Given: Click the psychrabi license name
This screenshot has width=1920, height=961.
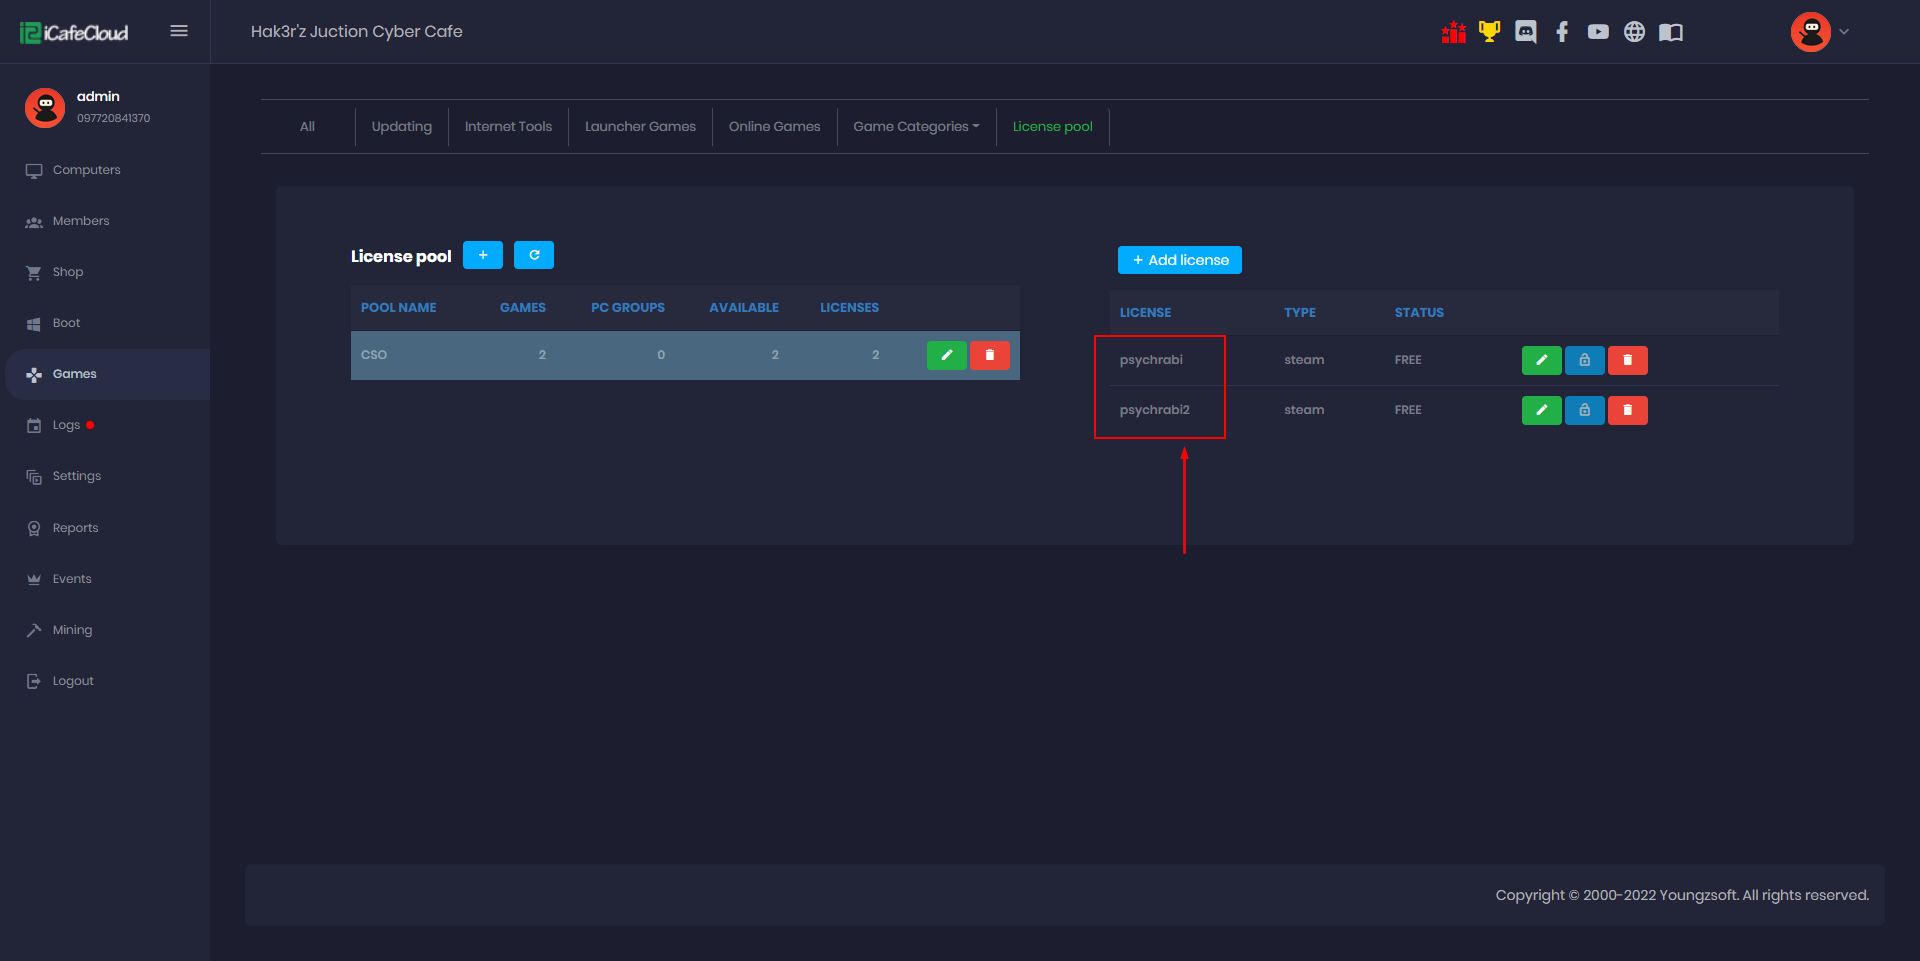Looking at the screenshot, I should (x=1151, y=360).
